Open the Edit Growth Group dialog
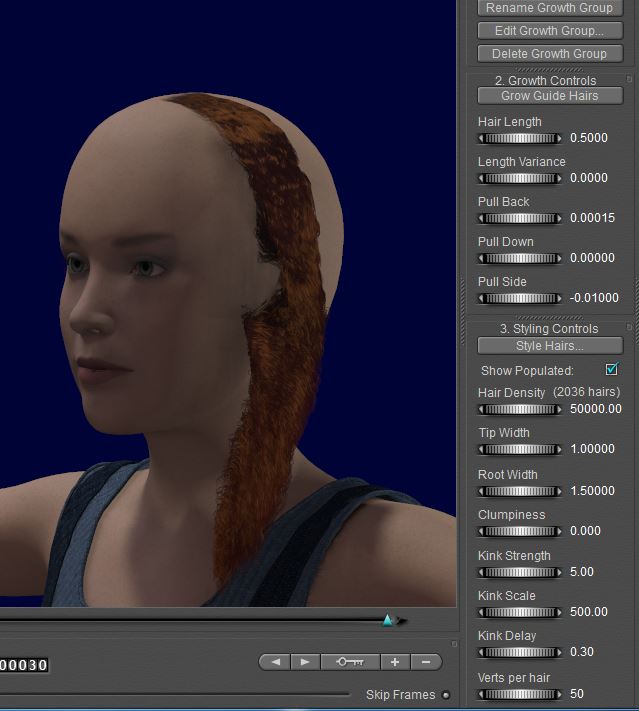This screenshot has height=711, width=639. (549, 31)
